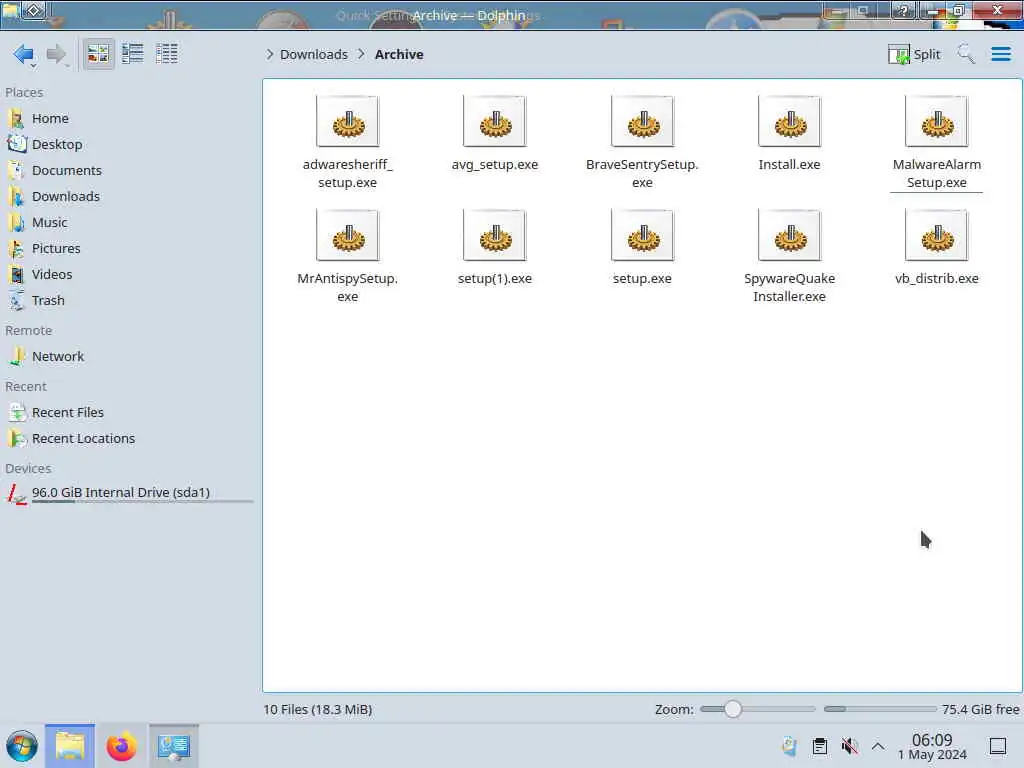Open the clipboard tray icon

820,746
